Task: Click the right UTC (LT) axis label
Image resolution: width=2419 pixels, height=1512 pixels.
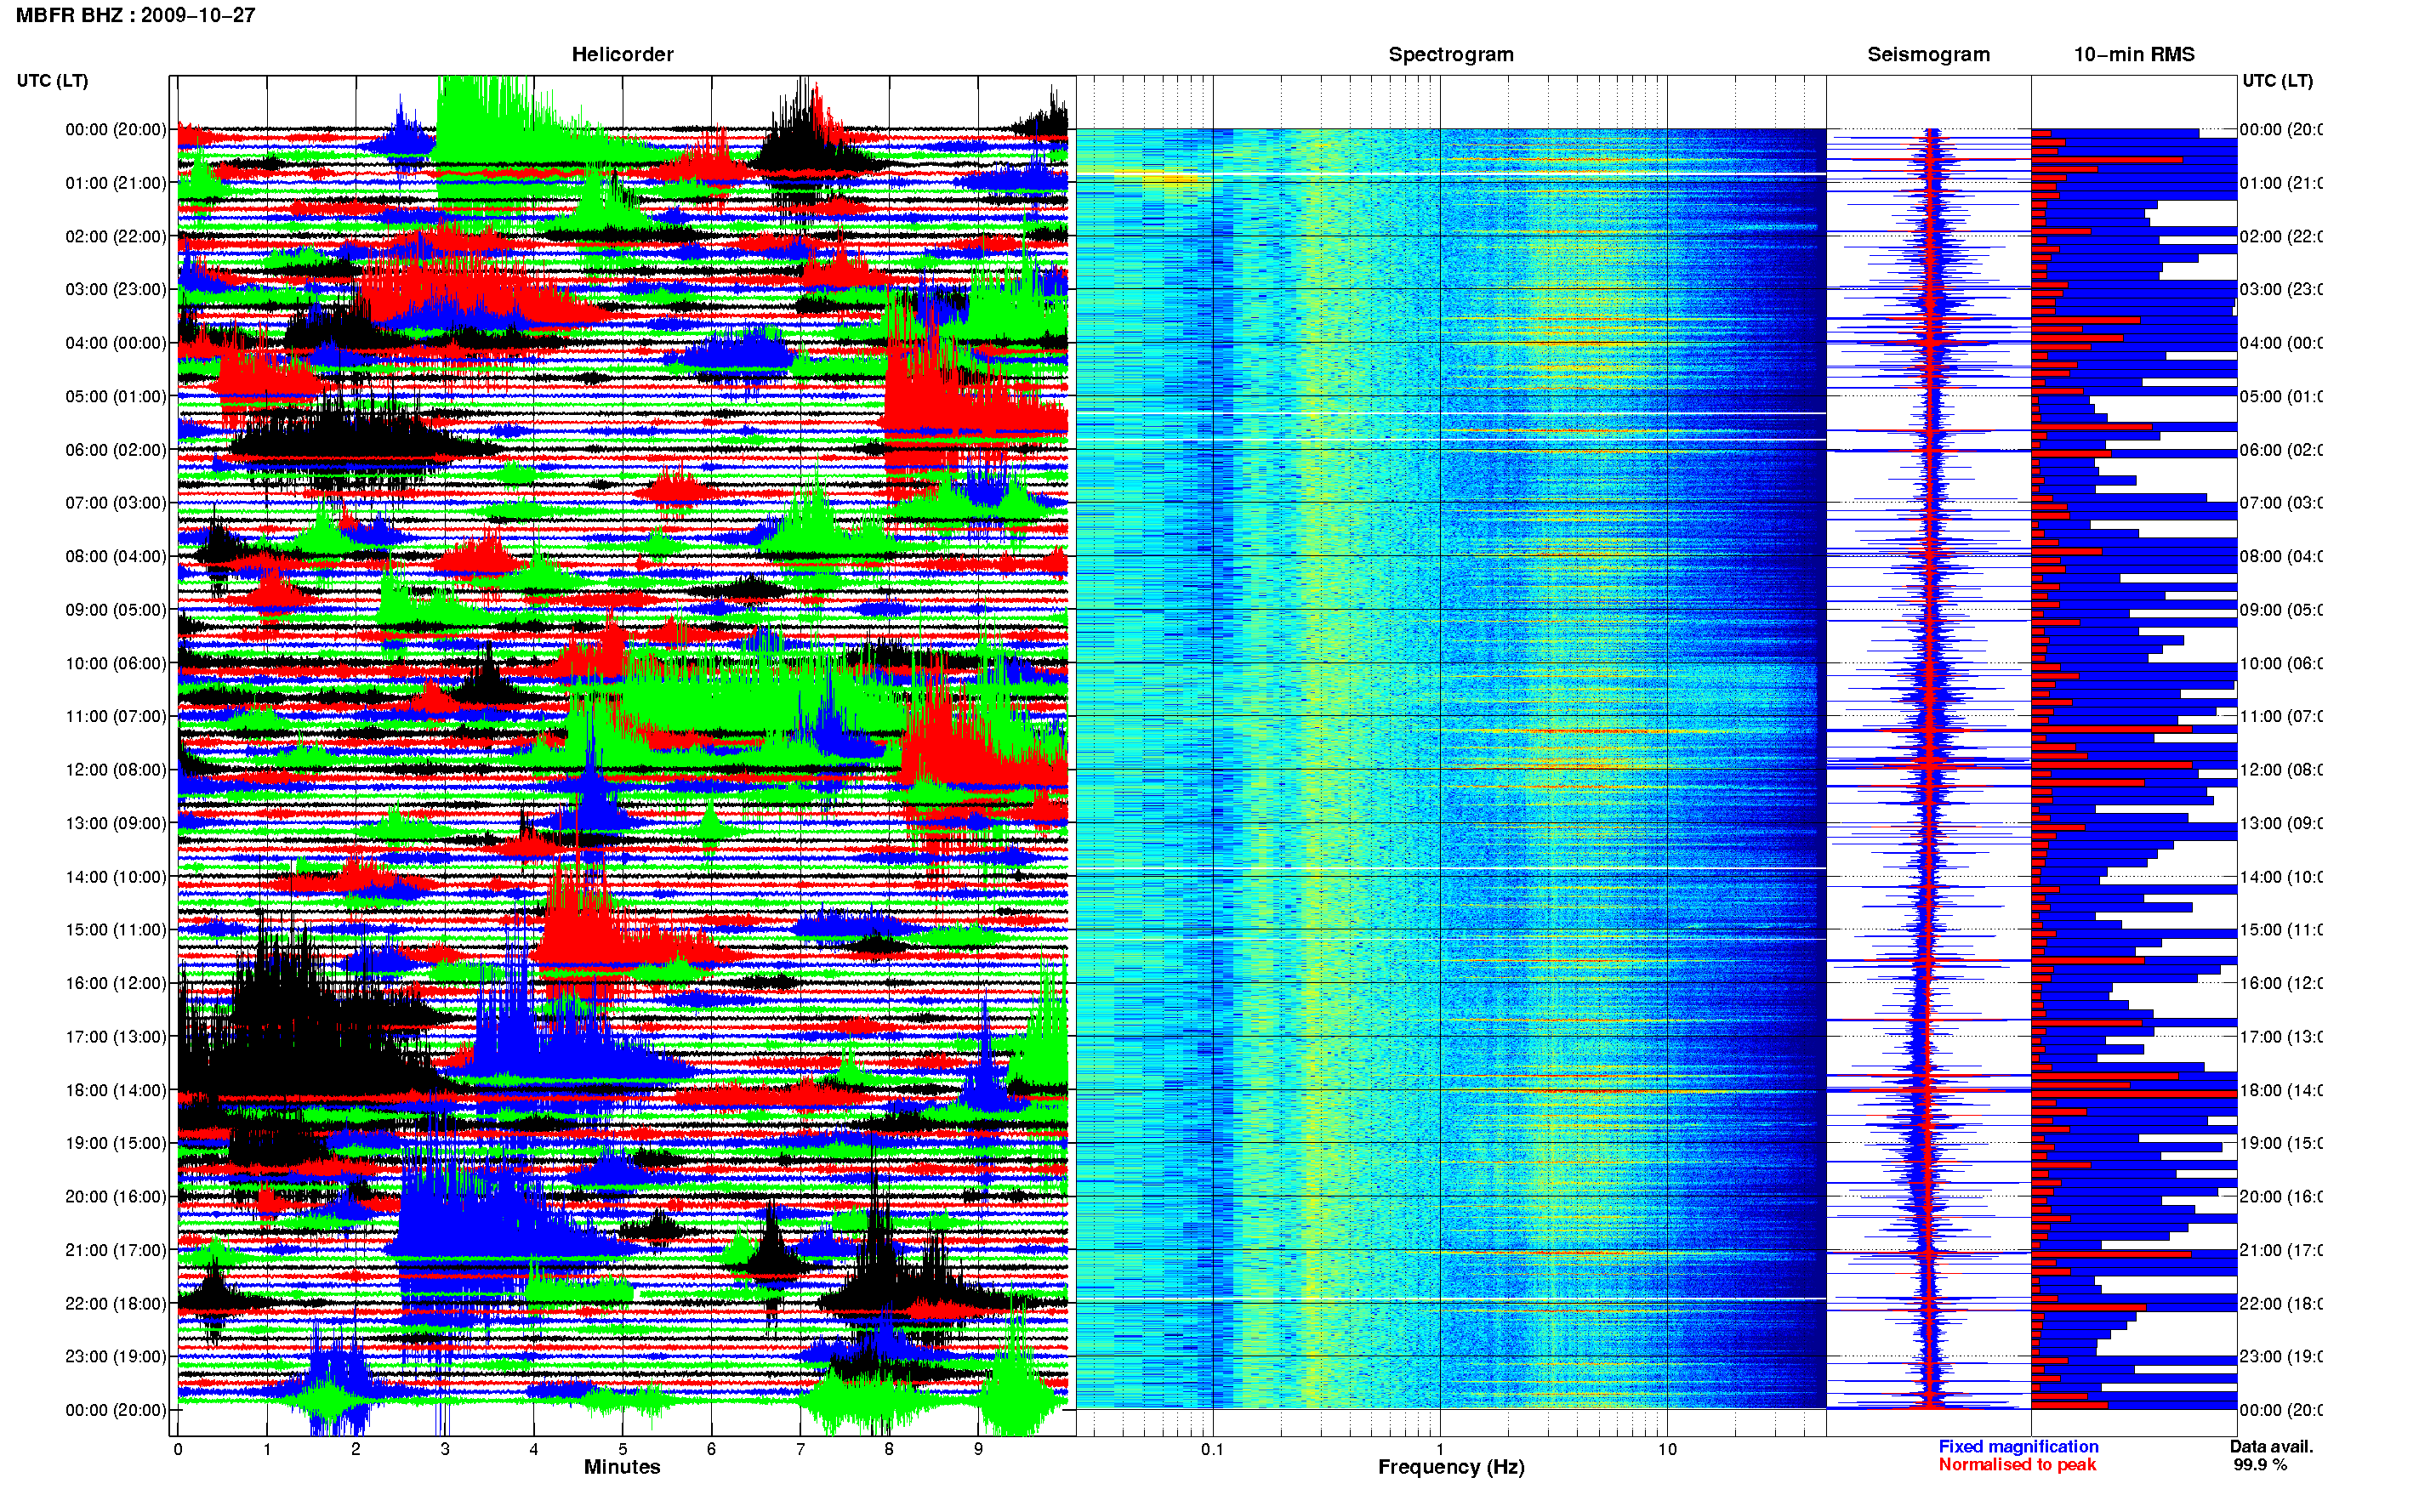Action: click(x=2277, y=81)
